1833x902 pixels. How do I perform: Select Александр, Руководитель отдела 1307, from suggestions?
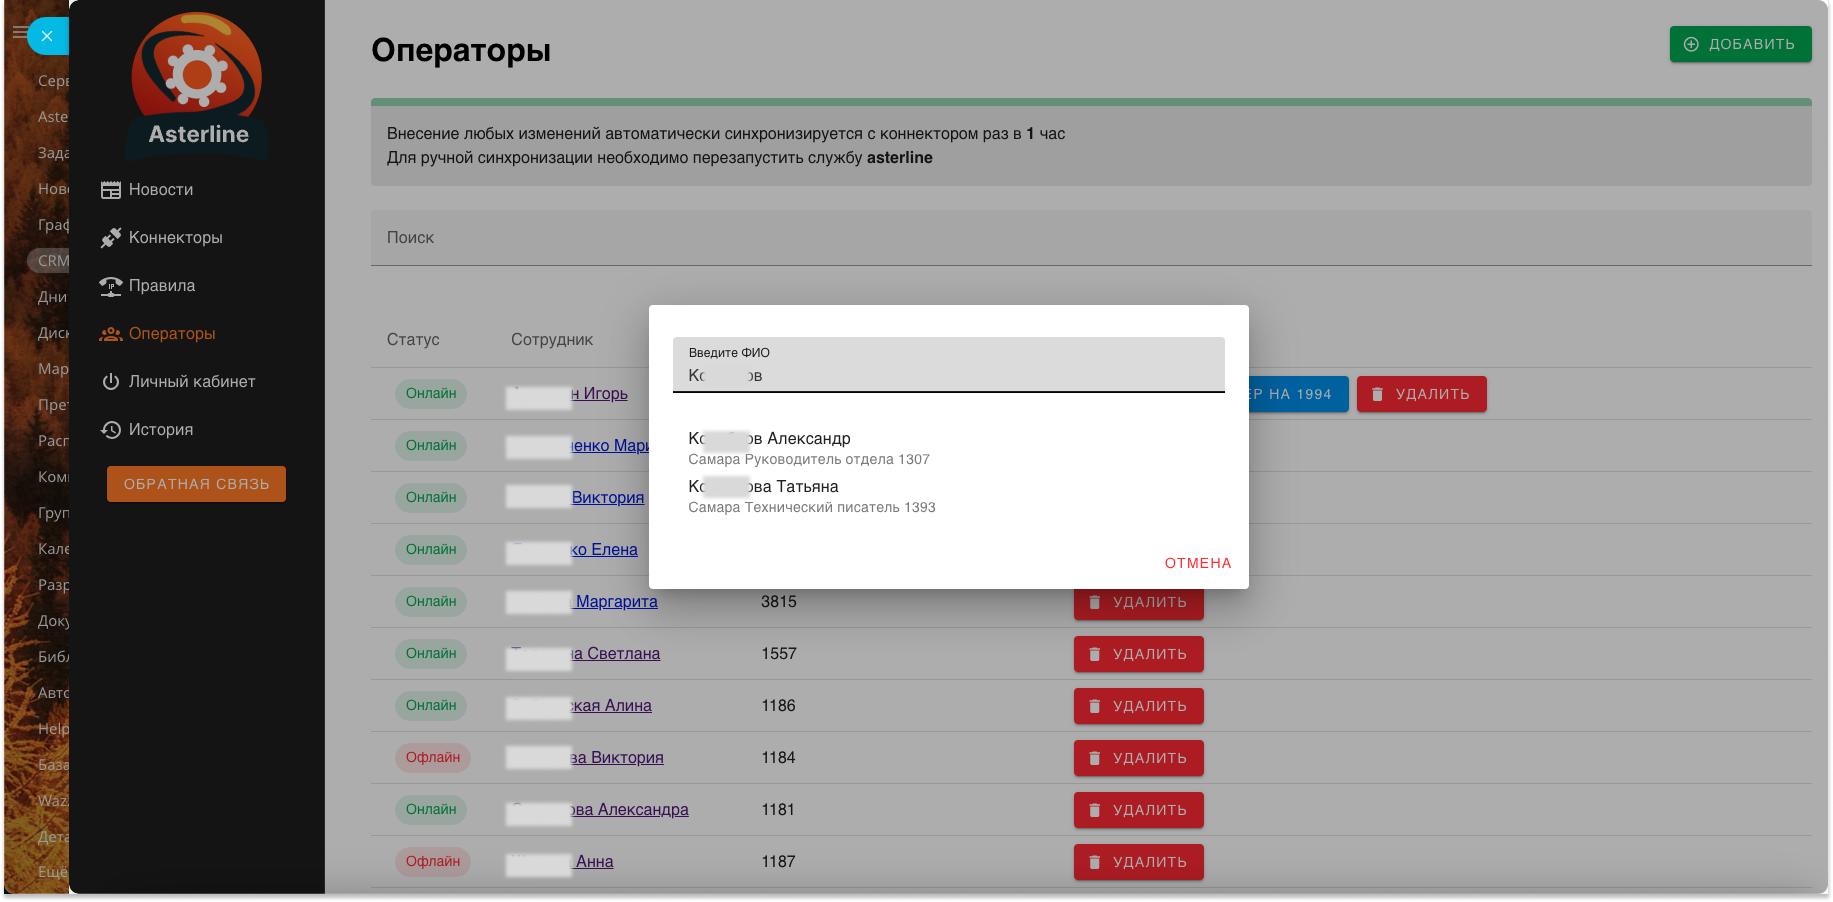click(949, 448)
